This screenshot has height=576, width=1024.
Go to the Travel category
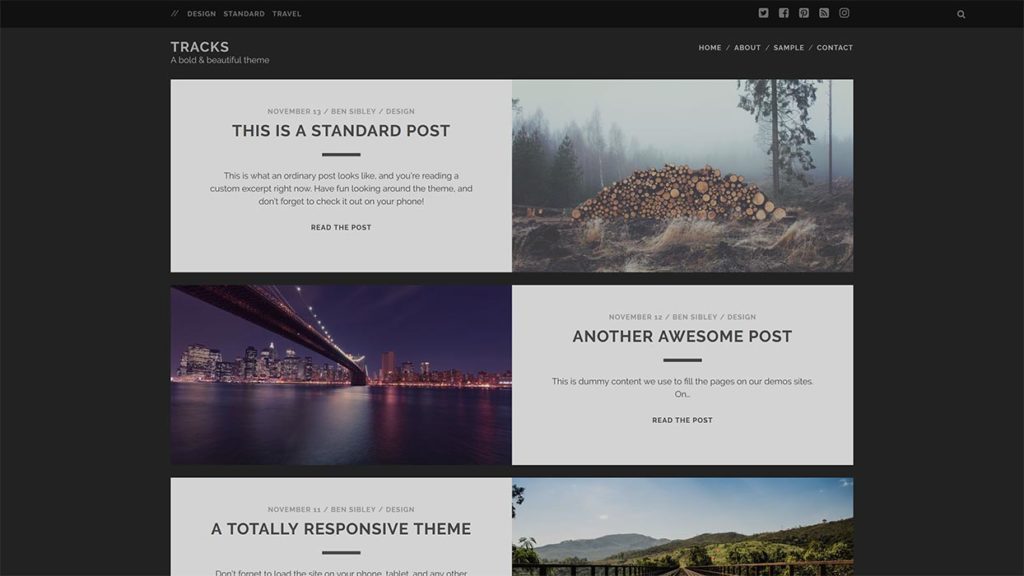pos(286,14)
